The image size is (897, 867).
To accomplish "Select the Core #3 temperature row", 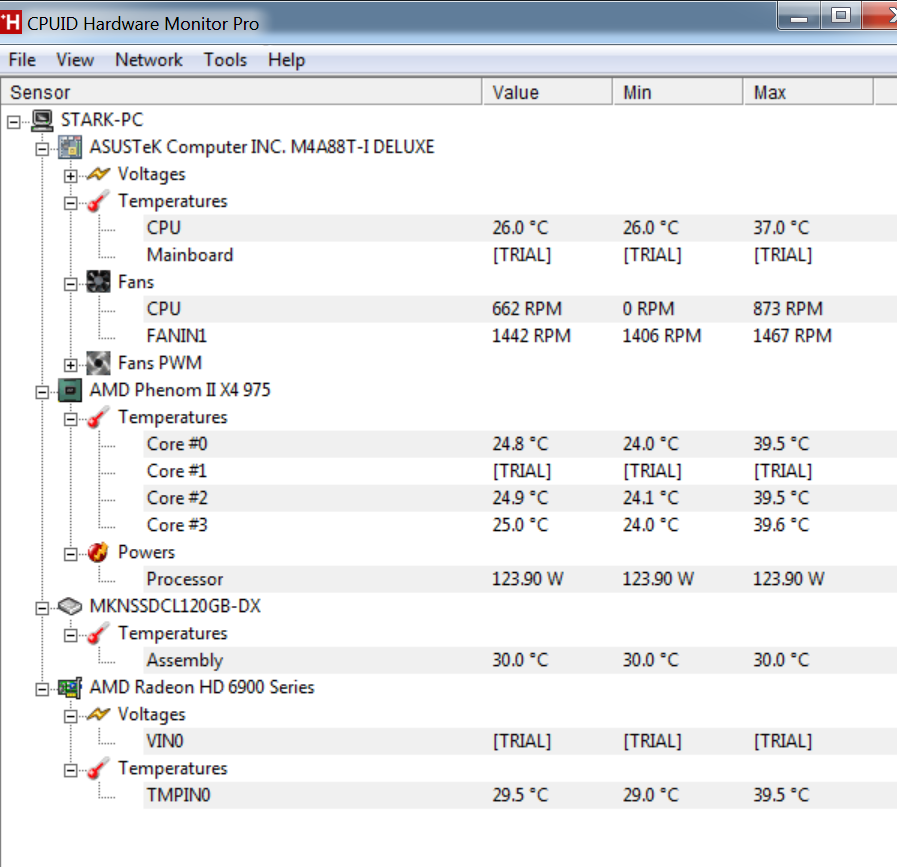I will pos(520,525).
